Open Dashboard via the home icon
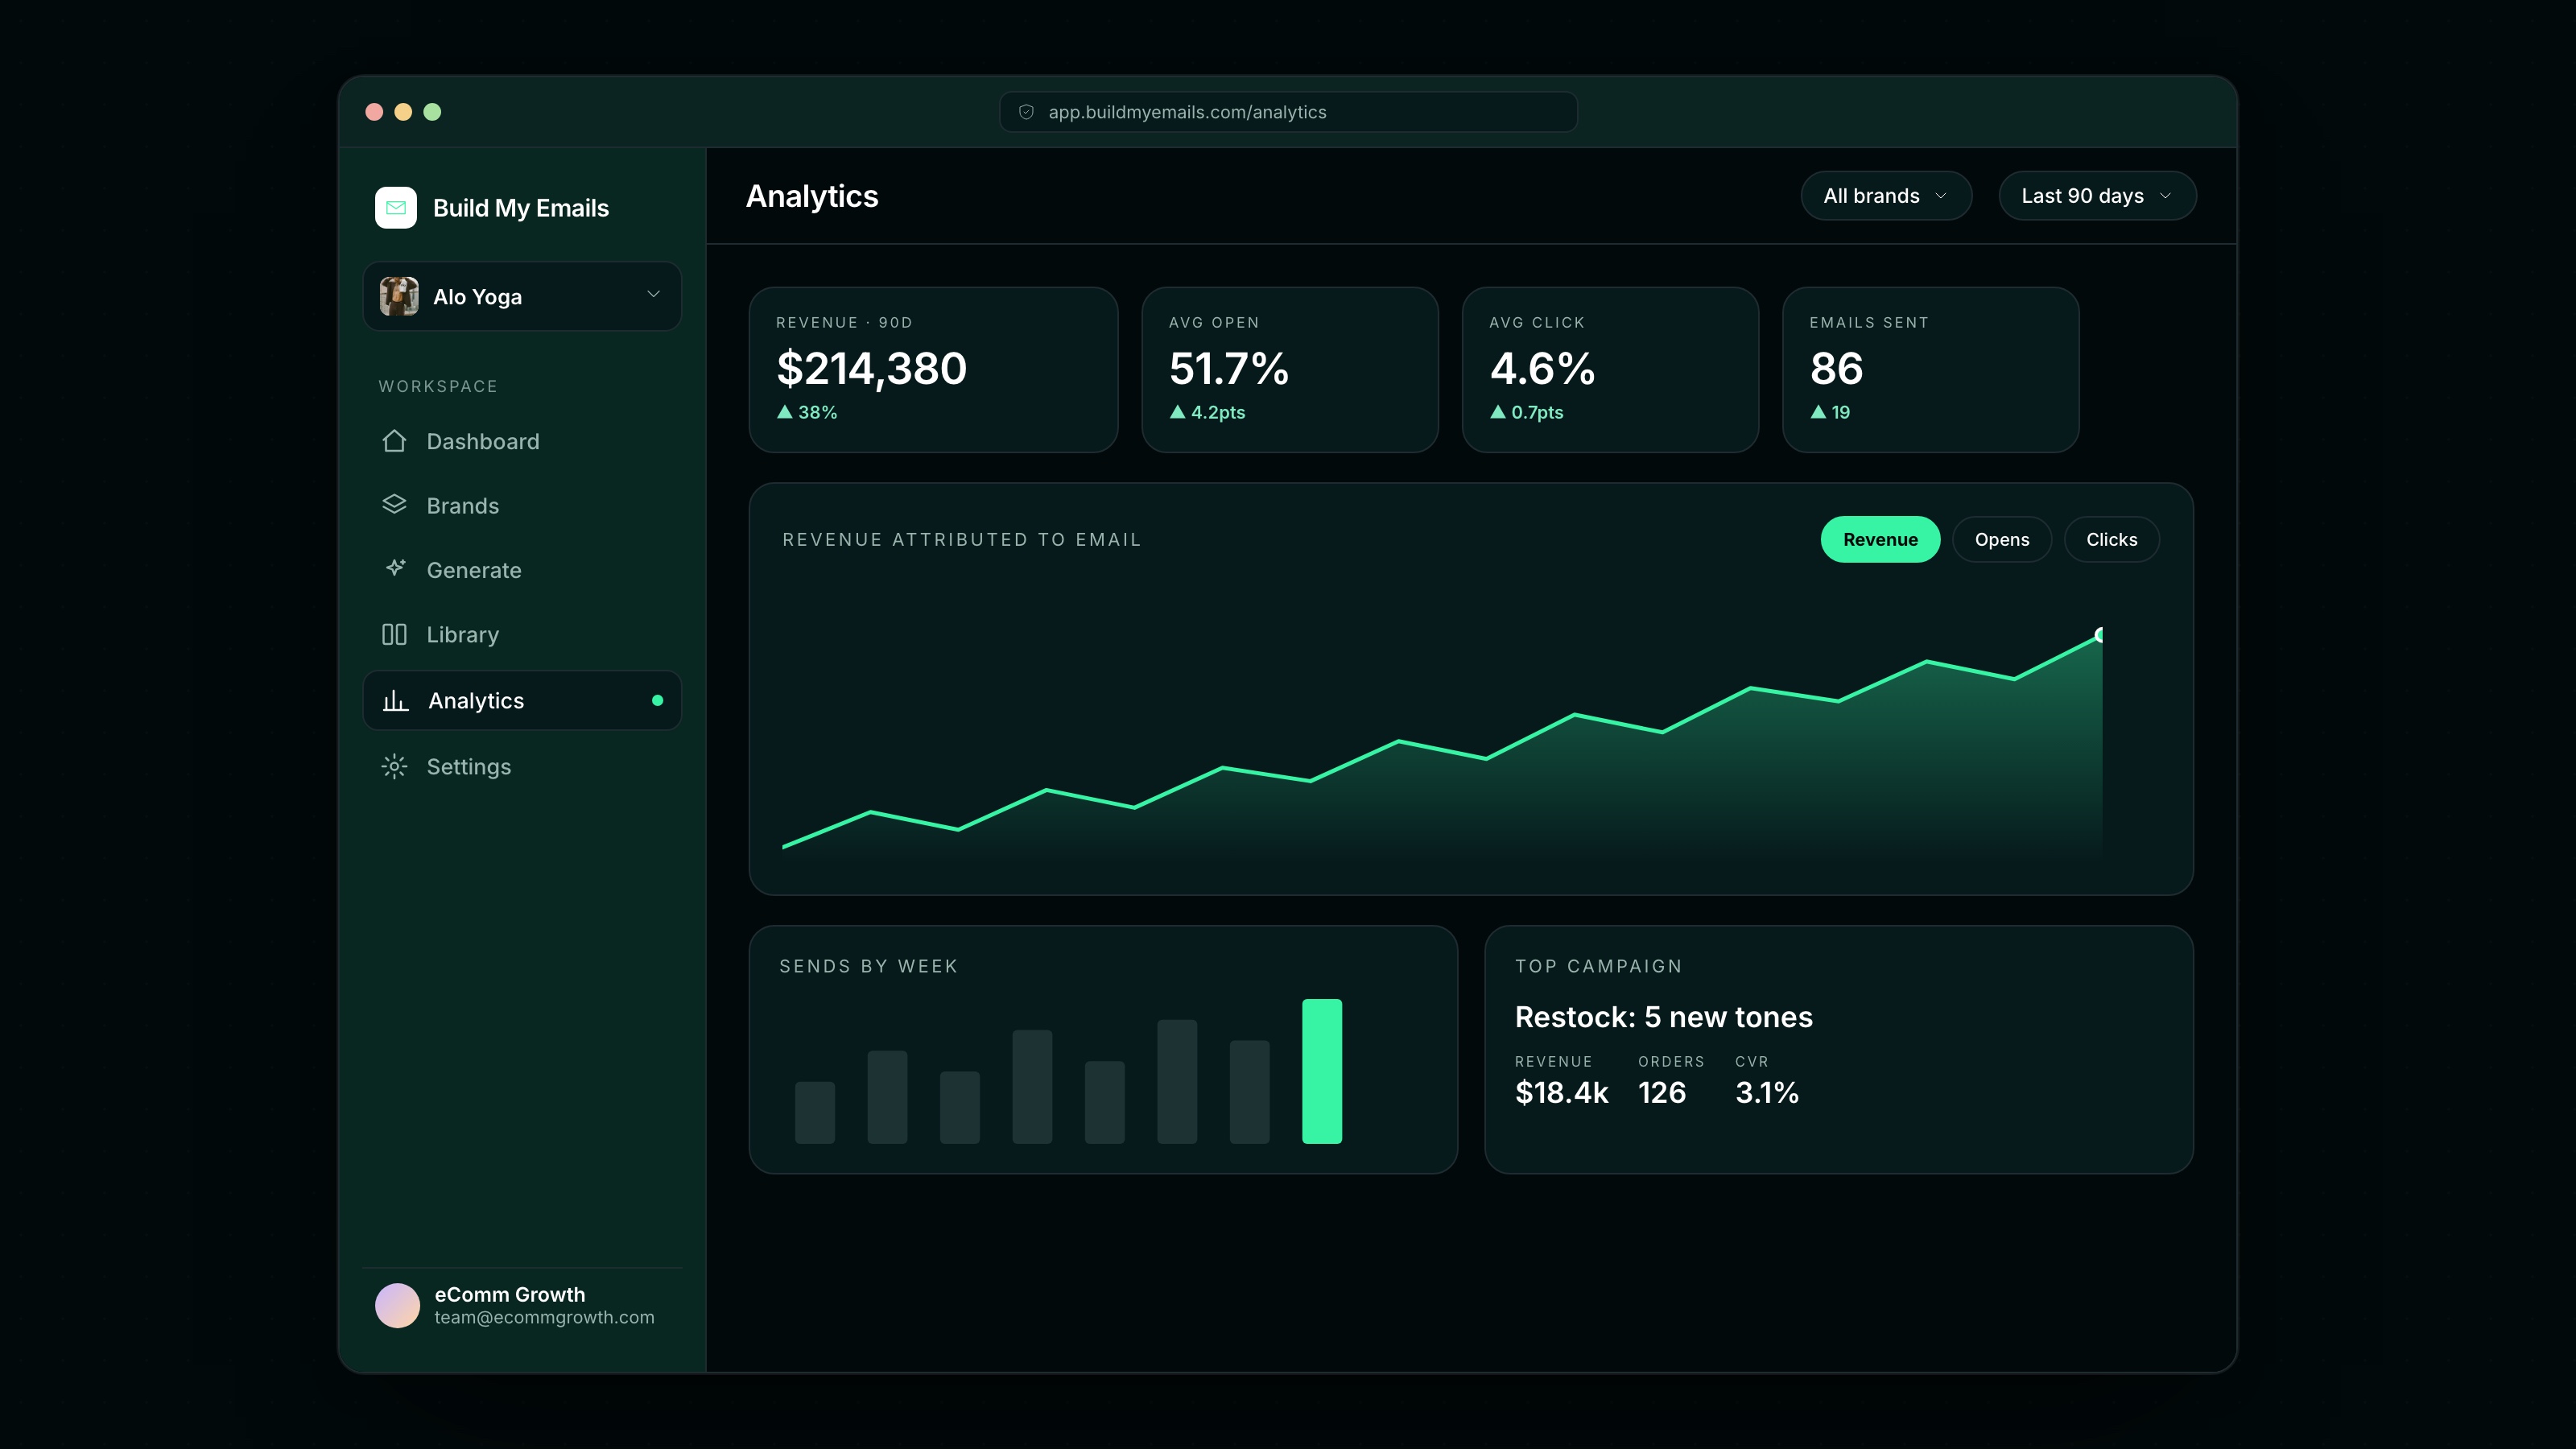This screenshot has height=1449, width=2576. [394, 441]
